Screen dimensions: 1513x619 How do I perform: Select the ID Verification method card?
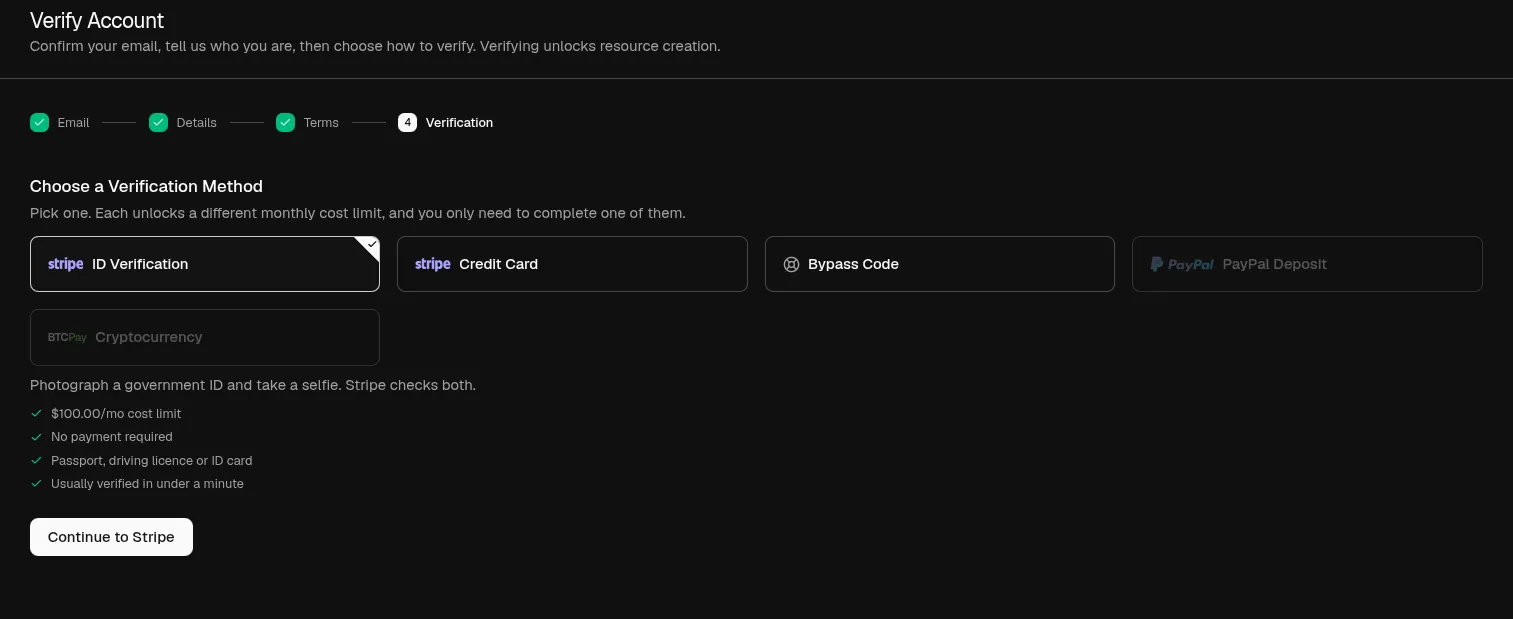point(205,264)
